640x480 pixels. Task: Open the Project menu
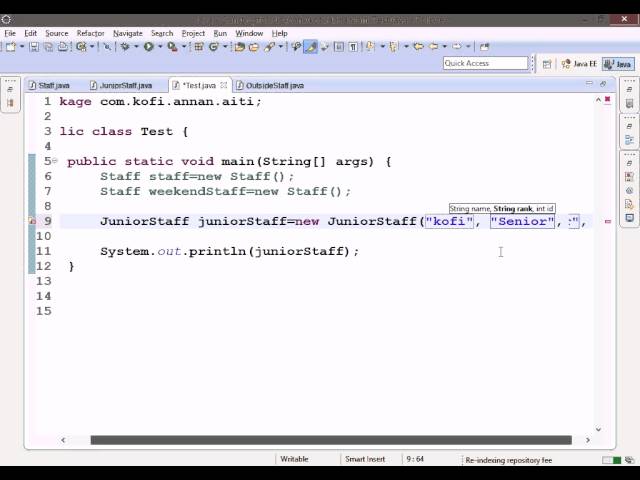(193, 33)
